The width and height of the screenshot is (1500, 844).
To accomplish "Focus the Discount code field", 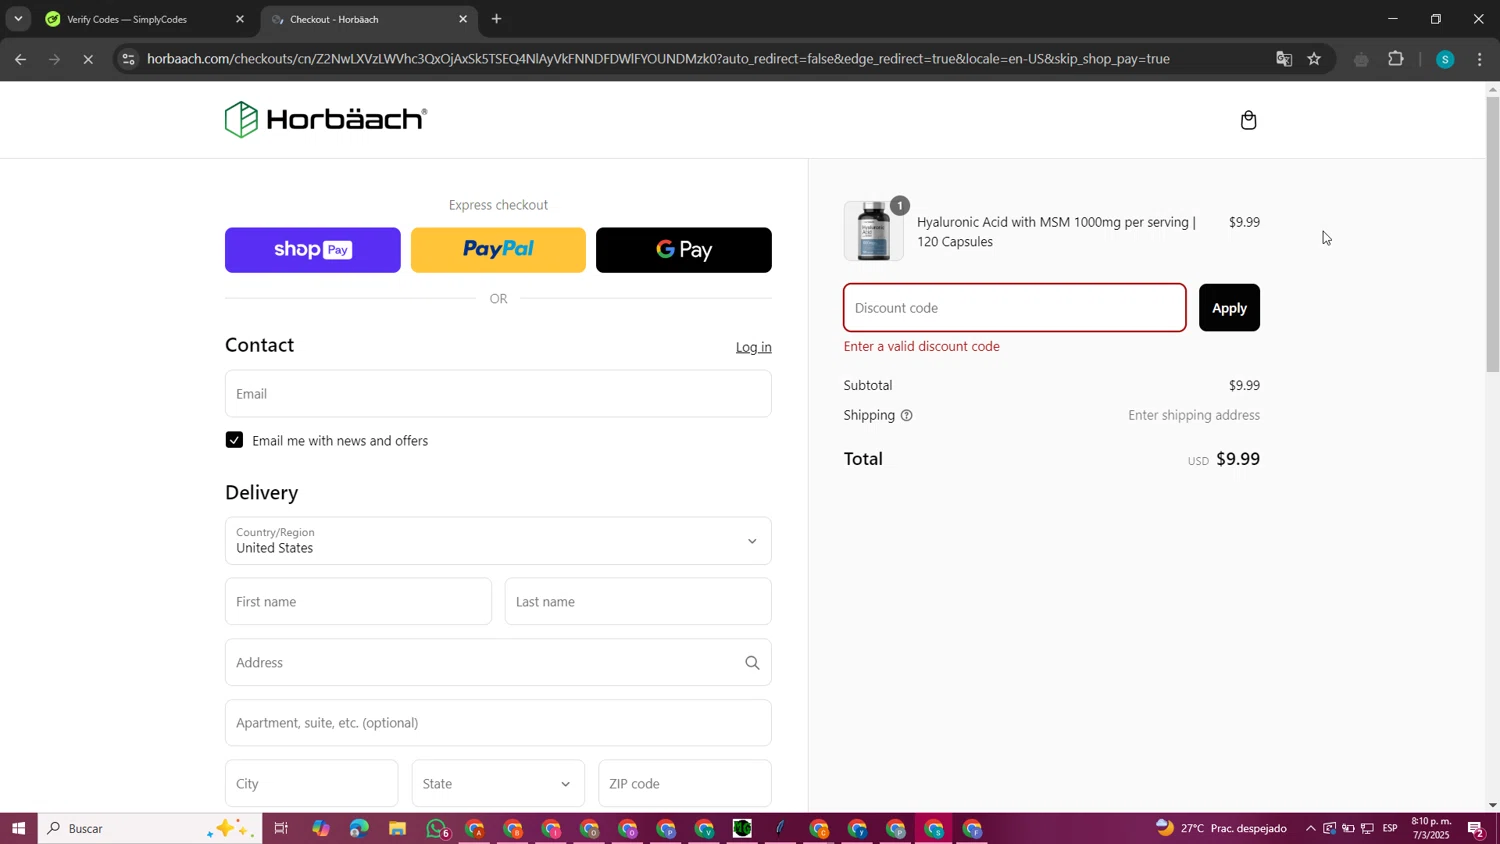I will [x=1015, y=308].
